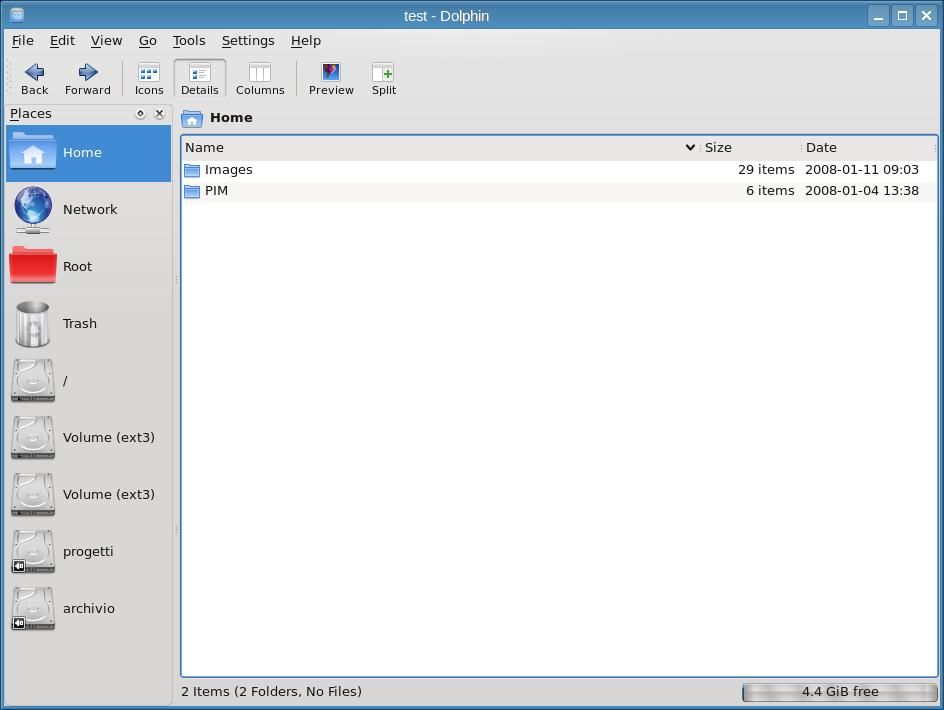Click the toolbar drag handle left of Back
This screenshot has width=944, height=710.
click(x=9, y=78)
